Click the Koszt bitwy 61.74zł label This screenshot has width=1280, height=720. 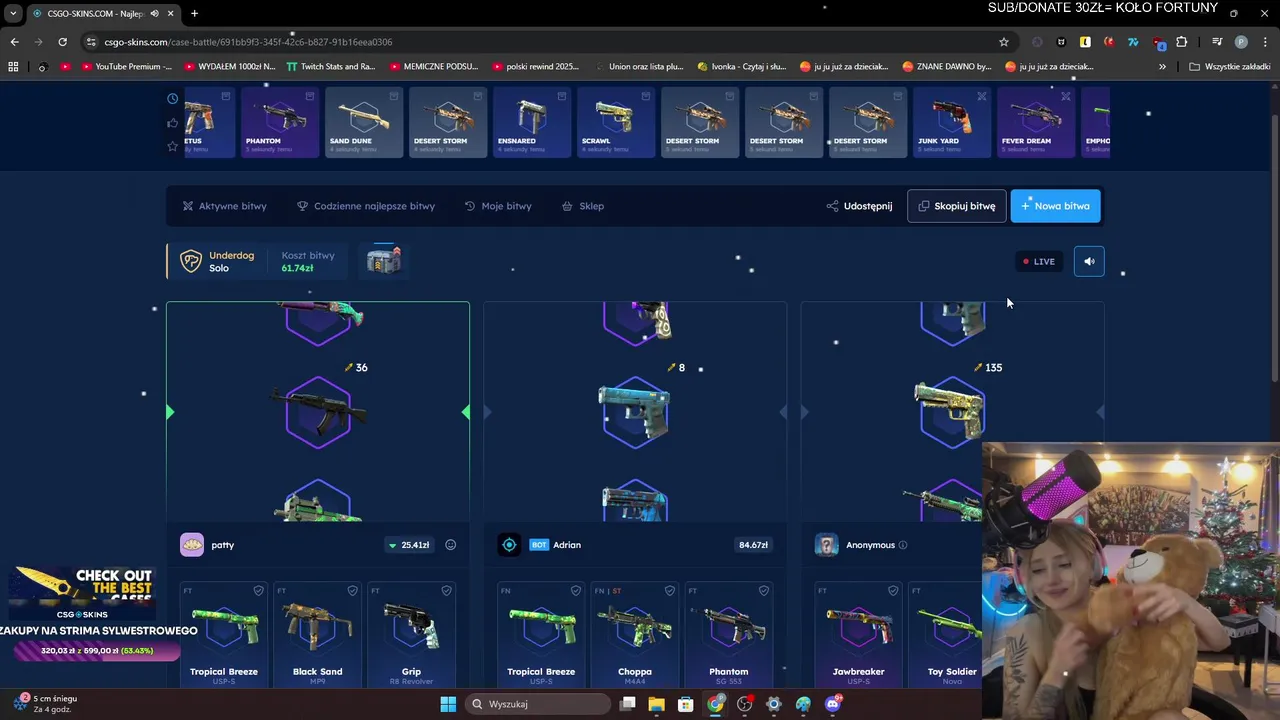tap(308, 261)
